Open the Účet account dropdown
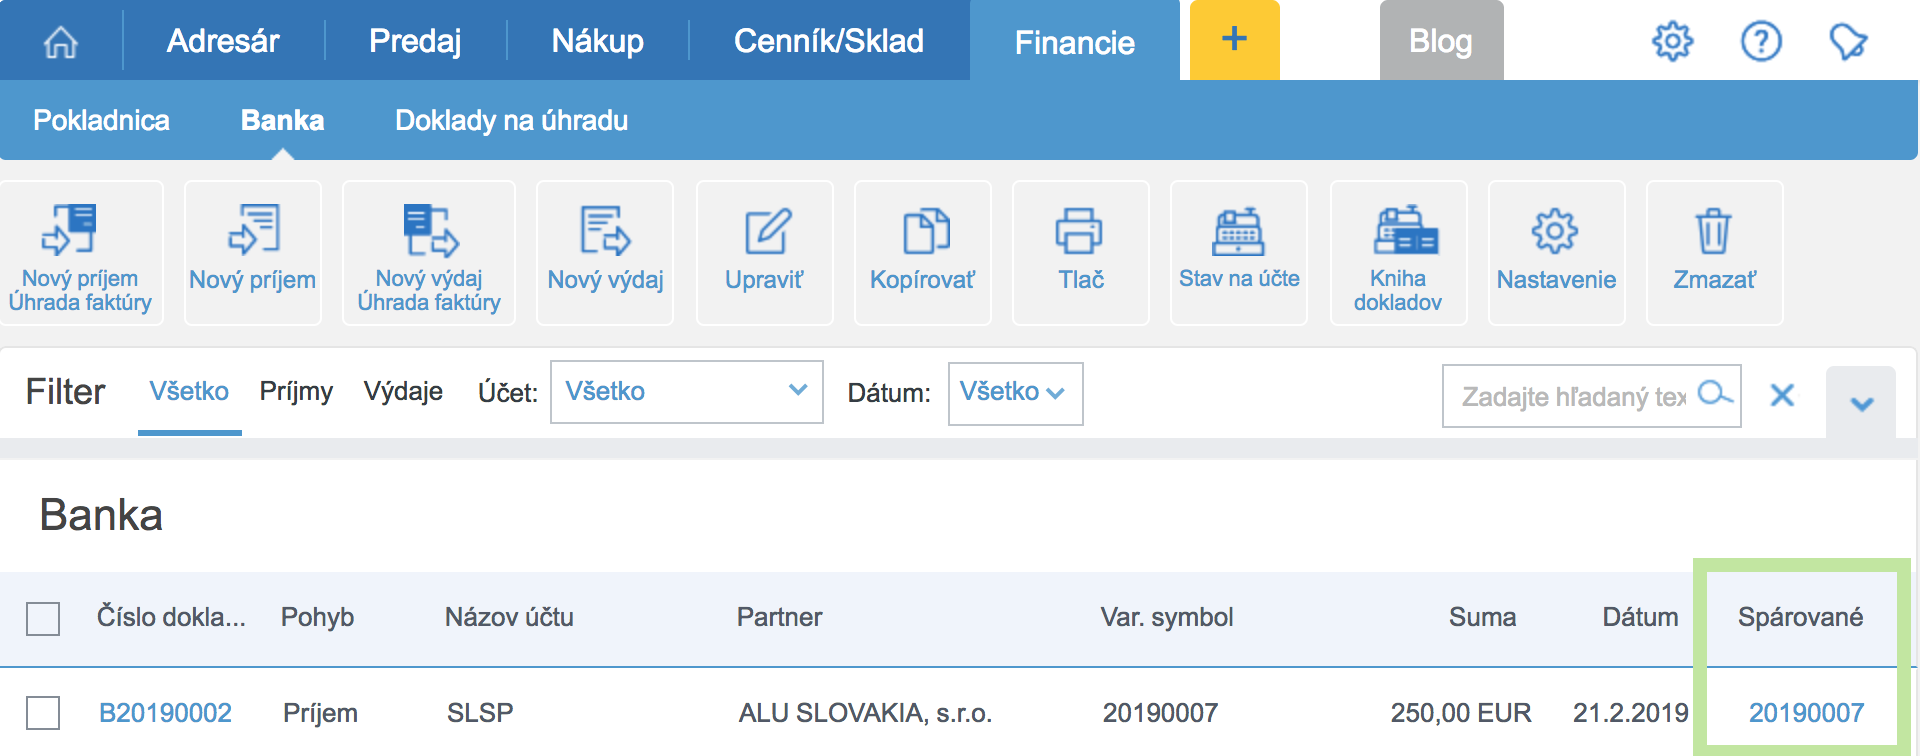This screenshot has height=756, width=1920. point(686,392)
